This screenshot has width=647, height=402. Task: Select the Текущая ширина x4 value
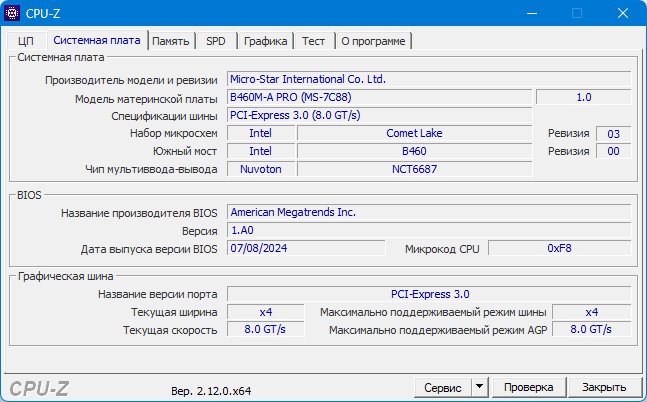point(265,312)
